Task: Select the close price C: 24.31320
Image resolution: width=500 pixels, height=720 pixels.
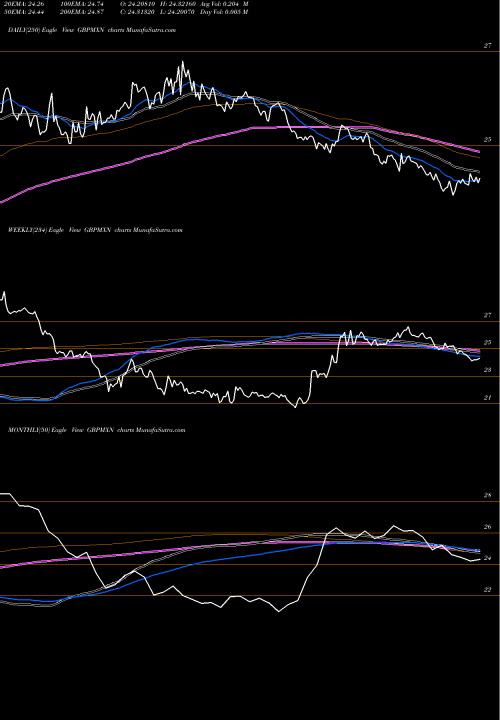Action: click(139, 12)
